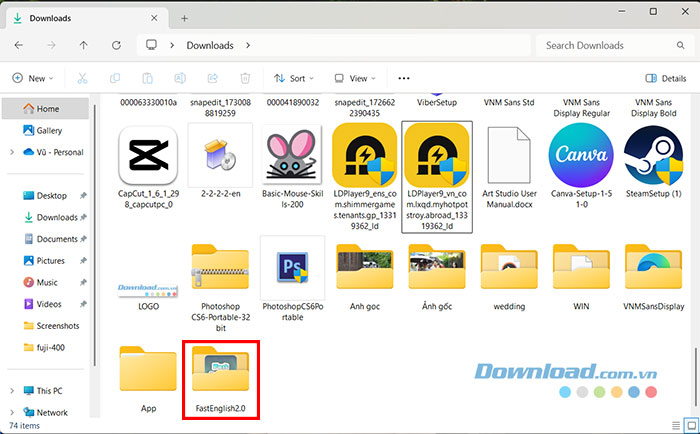
Task: Expand the This PC tree node
Action: pyautogui.click(x=12, y=390)
